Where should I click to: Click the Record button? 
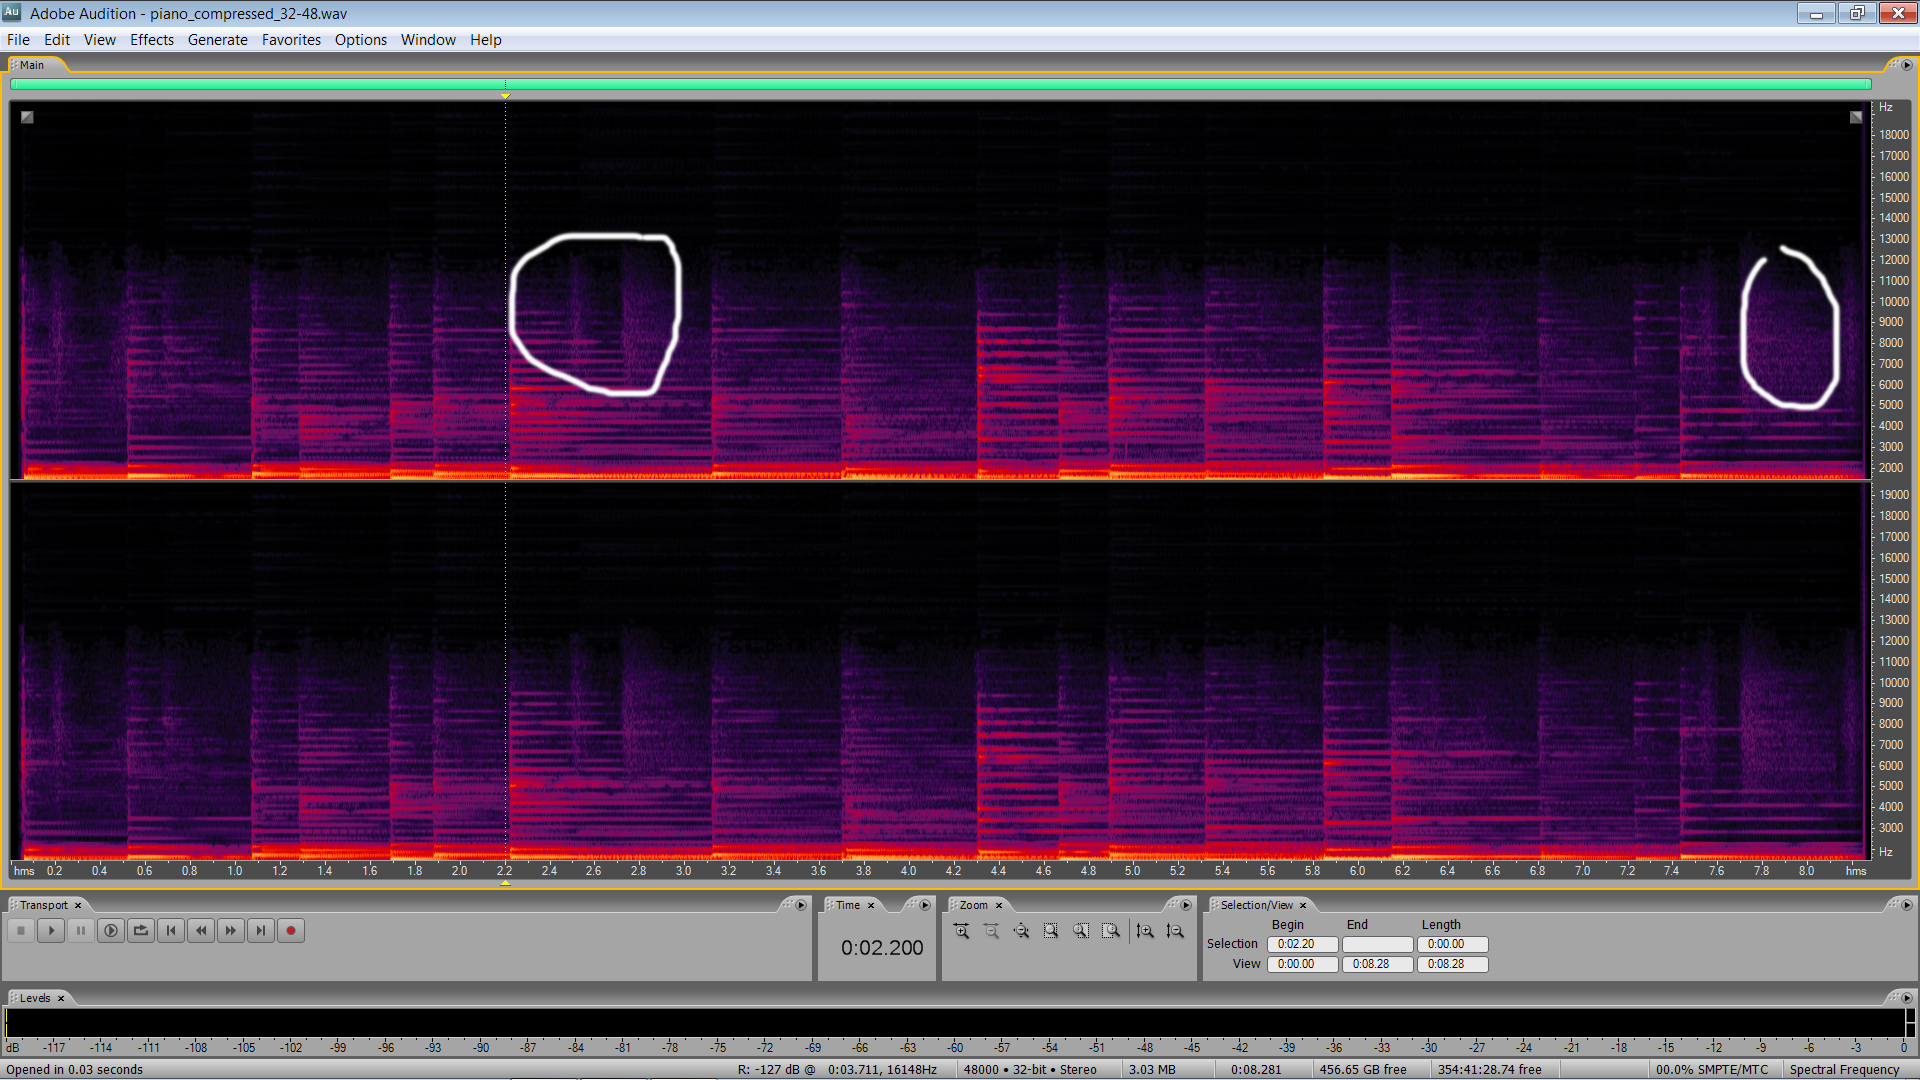click(291, 931)
